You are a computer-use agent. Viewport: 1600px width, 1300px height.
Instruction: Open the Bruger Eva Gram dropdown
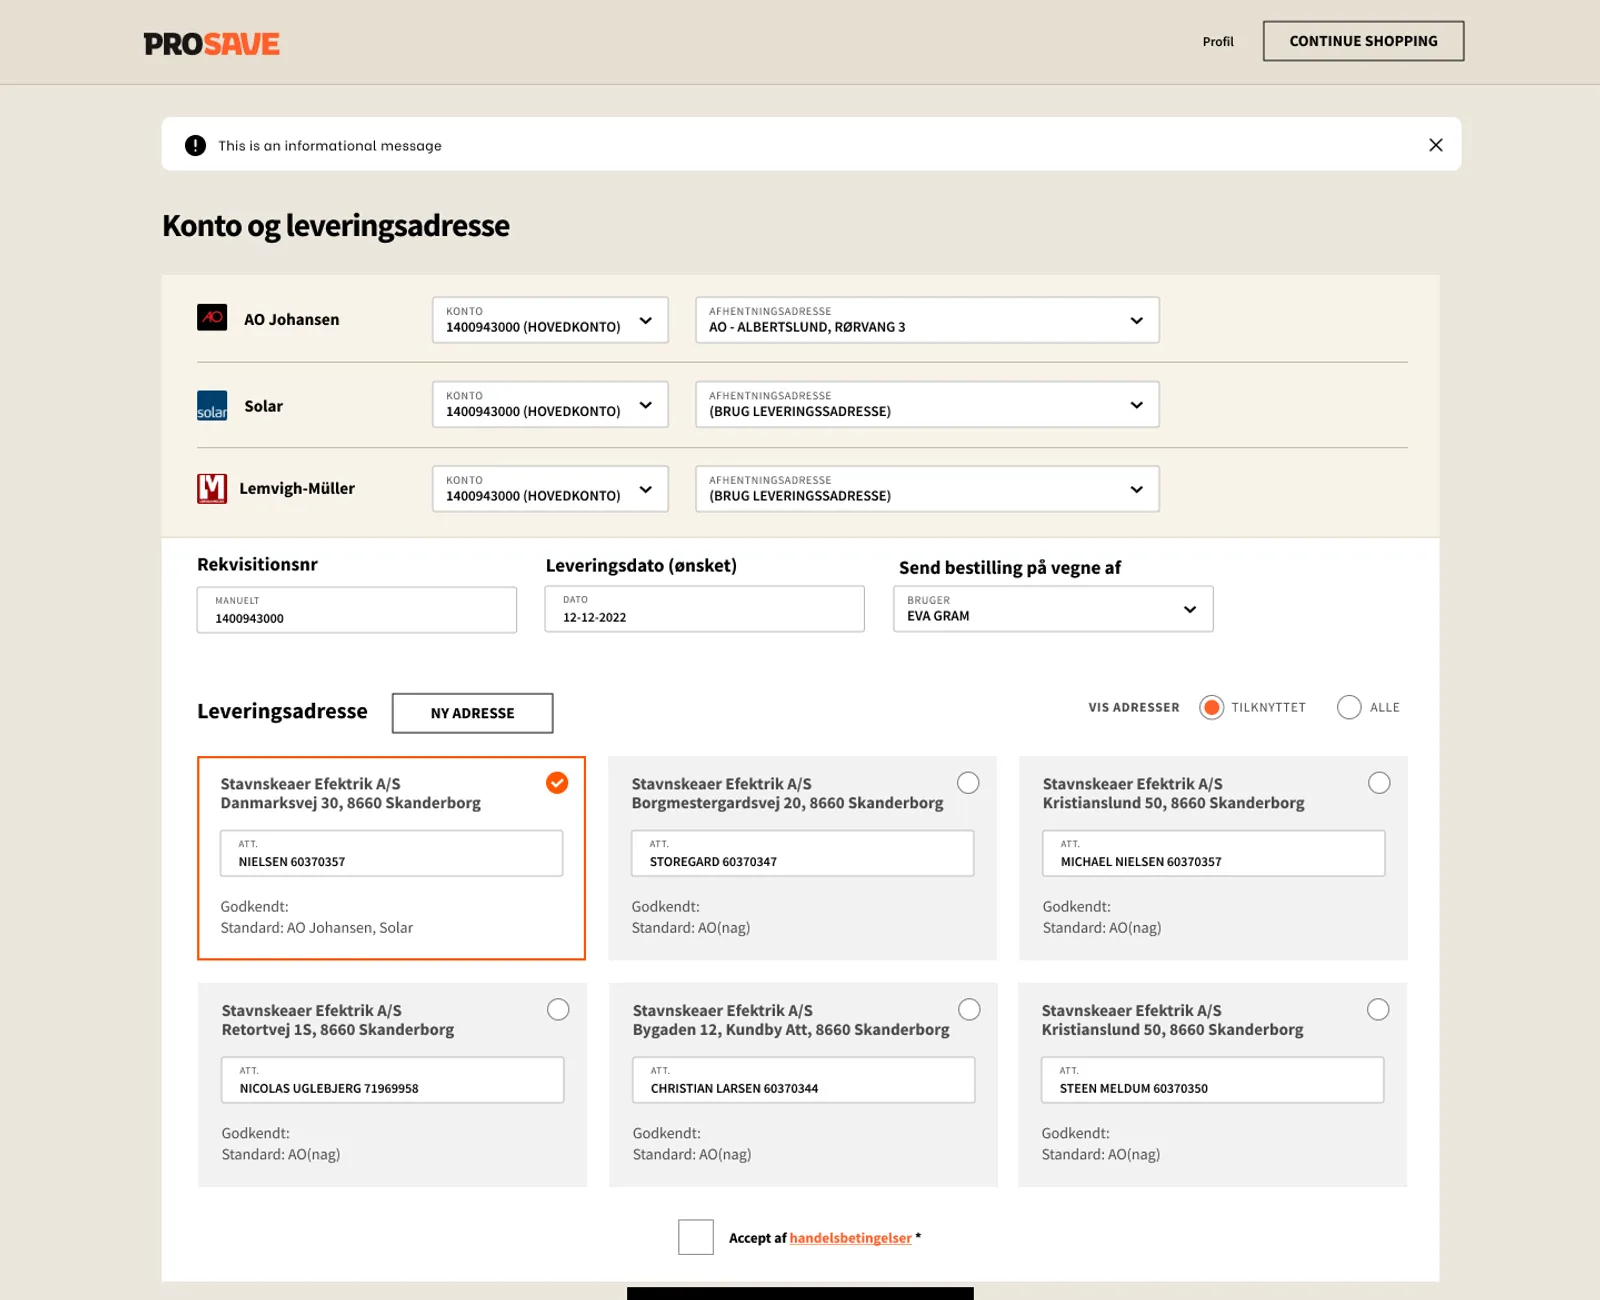(1053, 609)
